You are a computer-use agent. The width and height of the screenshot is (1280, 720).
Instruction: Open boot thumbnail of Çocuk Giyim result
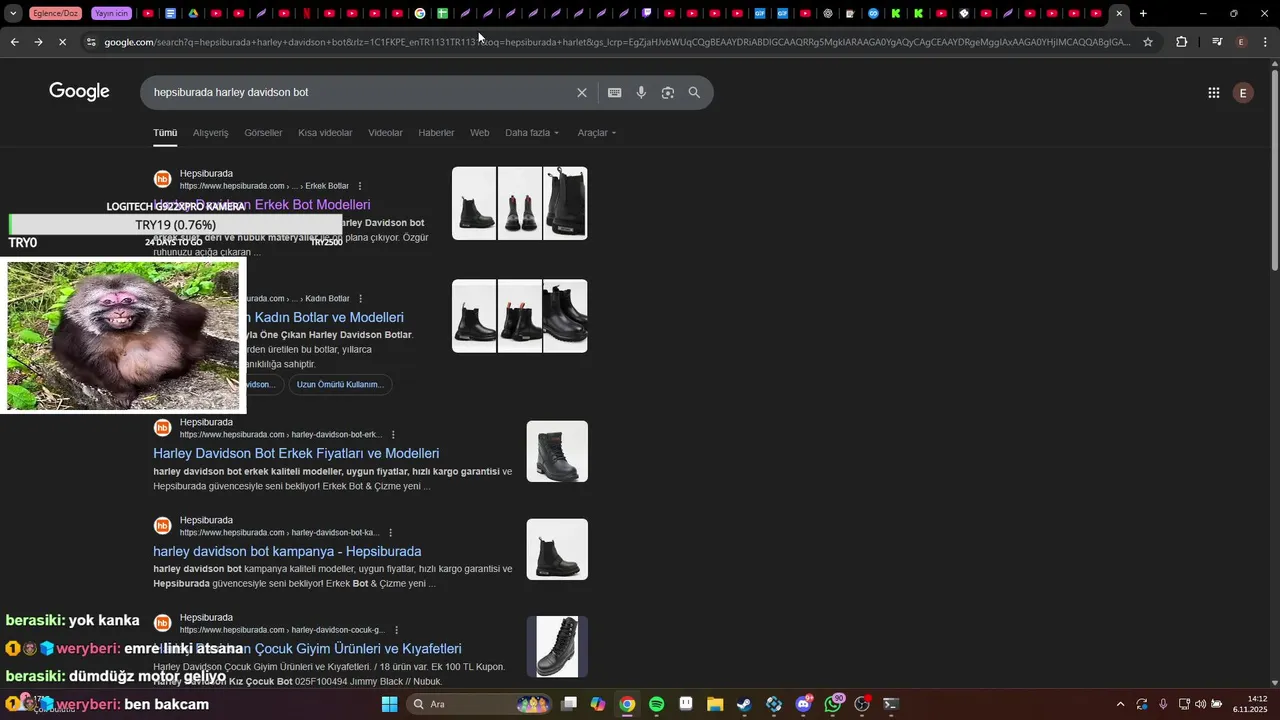point(557,647)
